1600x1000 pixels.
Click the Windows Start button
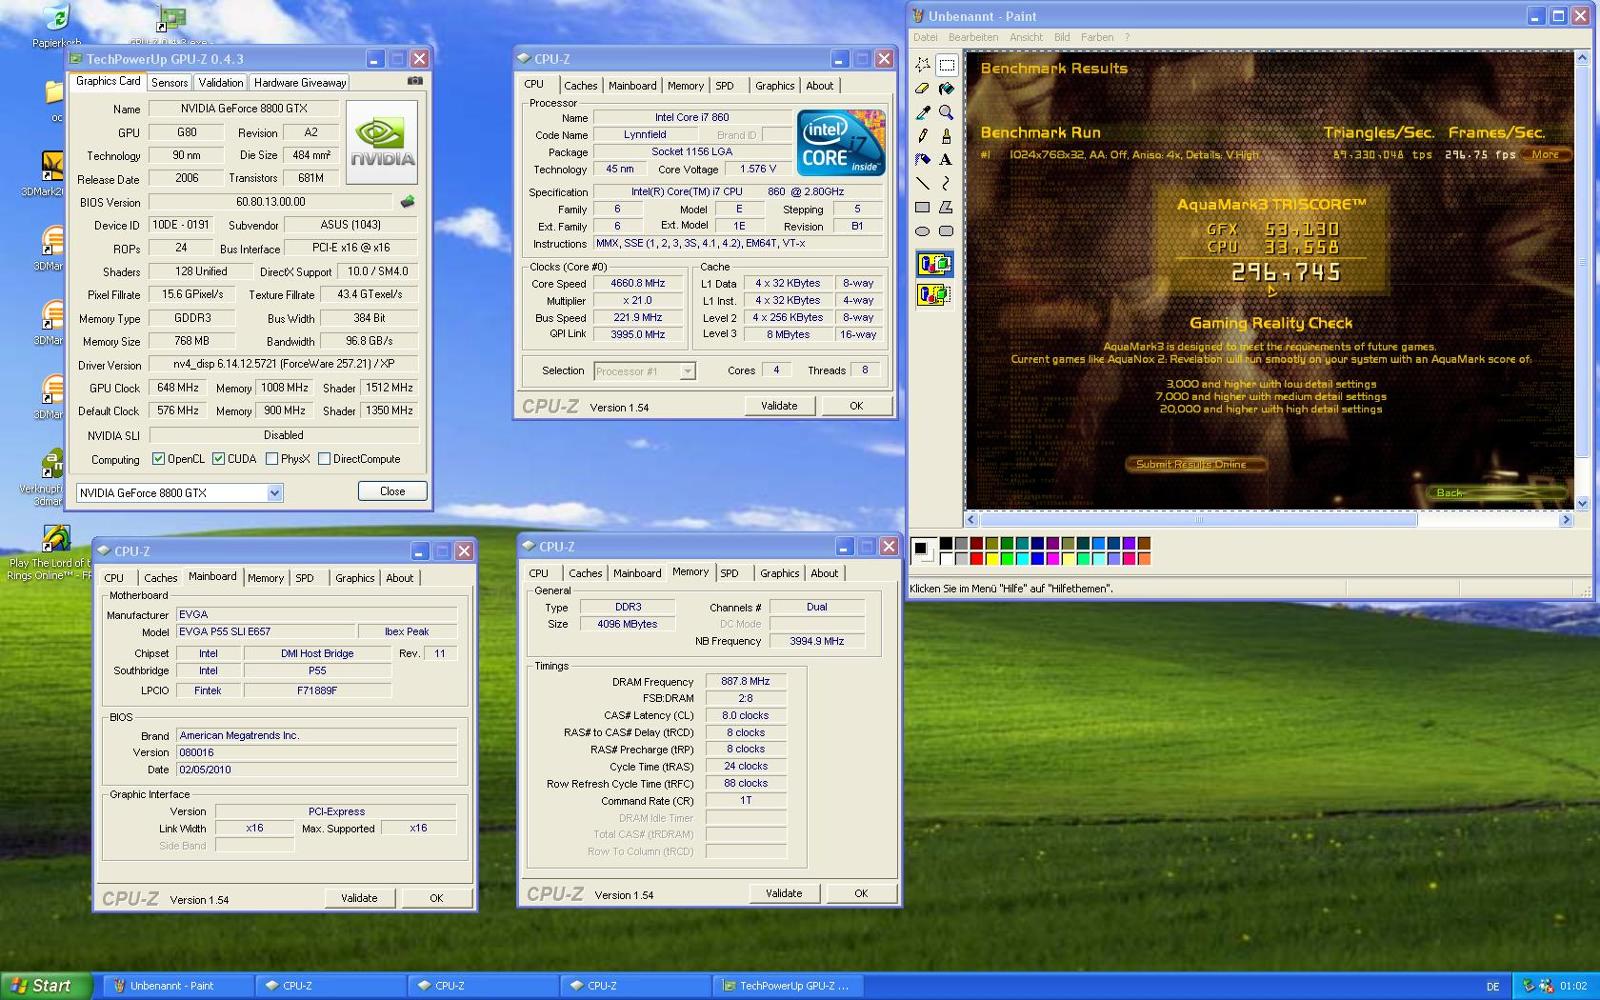[x=46, y=986]
